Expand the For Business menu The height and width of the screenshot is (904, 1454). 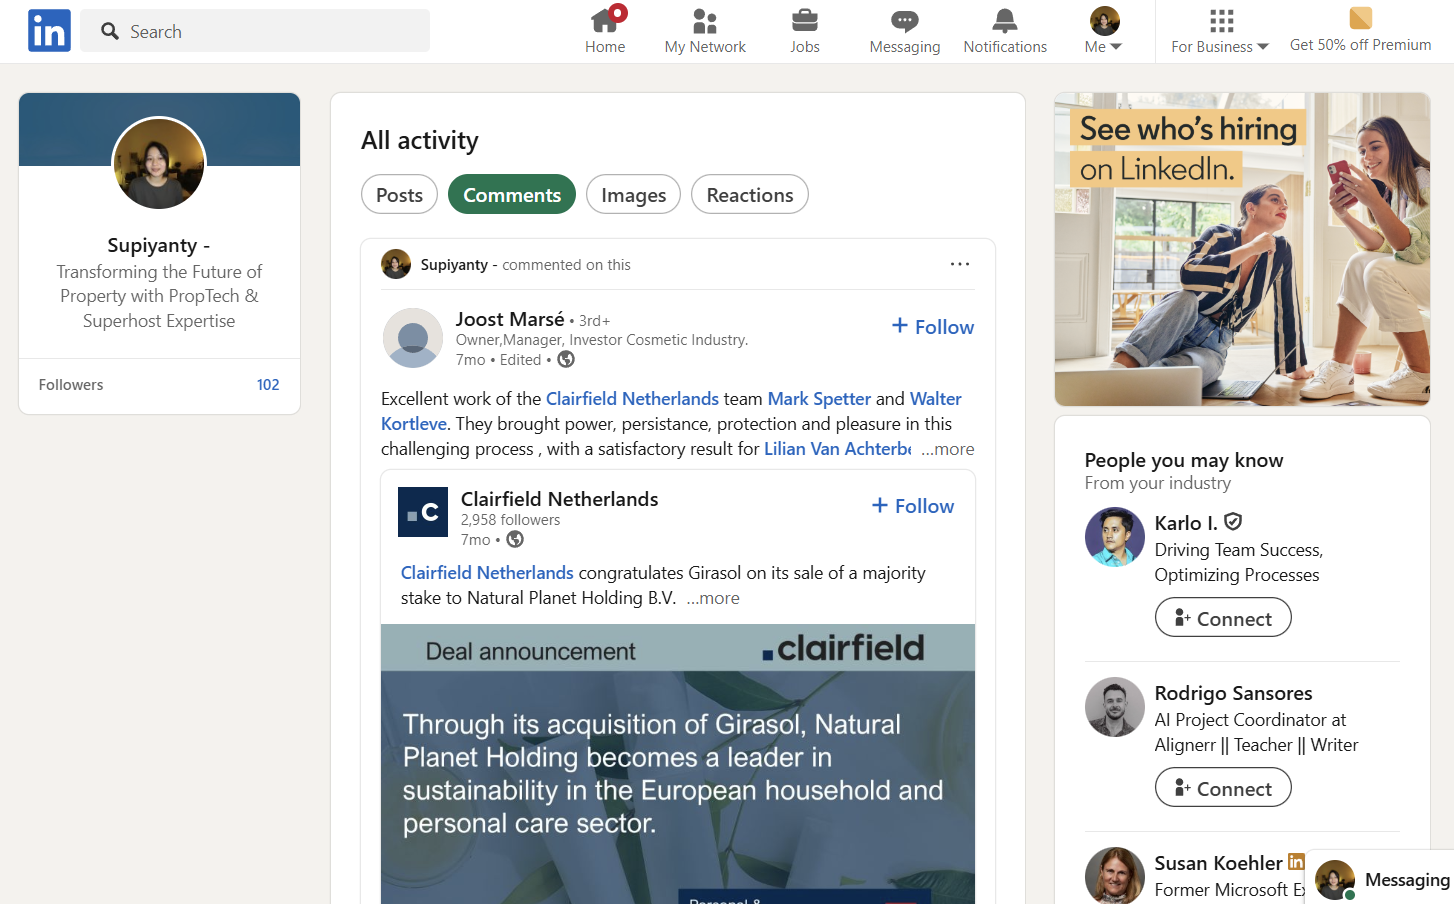(1220, 31)
